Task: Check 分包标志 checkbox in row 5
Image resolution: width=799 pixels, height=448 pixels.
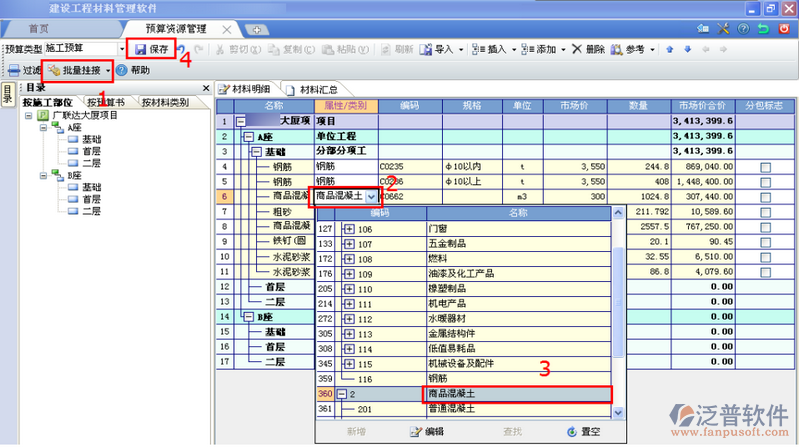Action: (766, 182)
